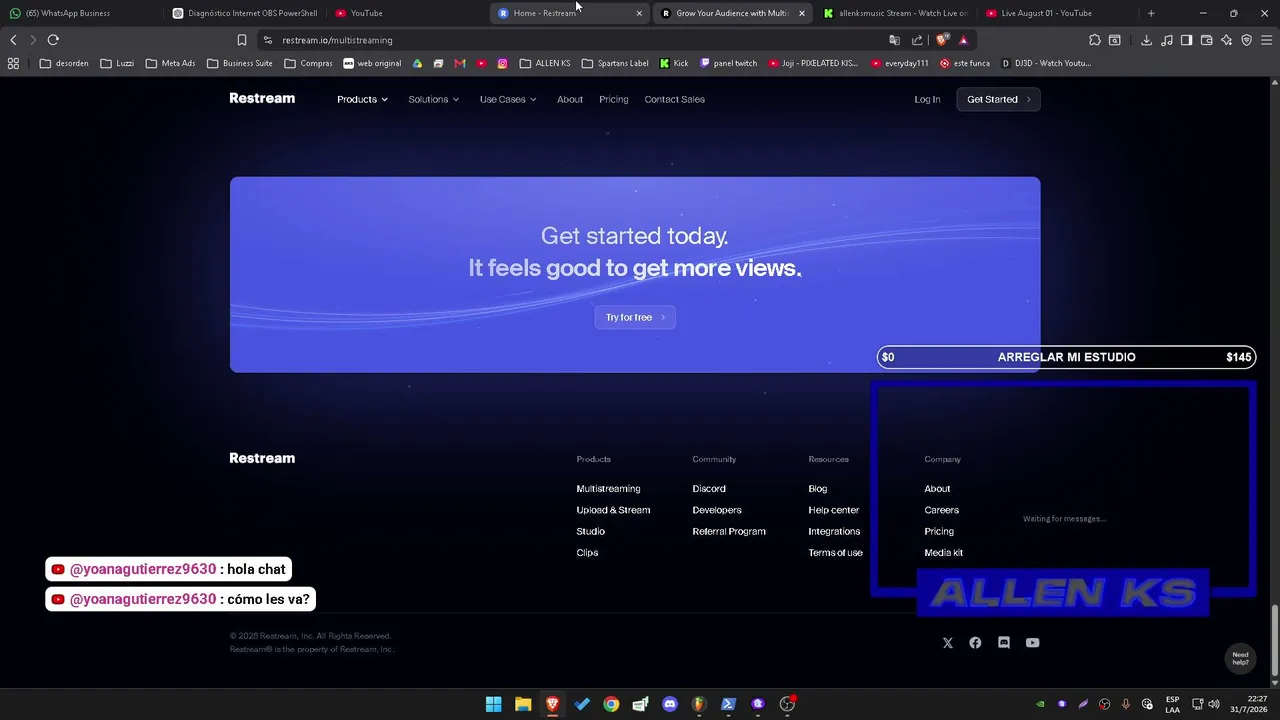Bookmark this page with bookmark icon

pyautogui.click(x=242, y=40)
